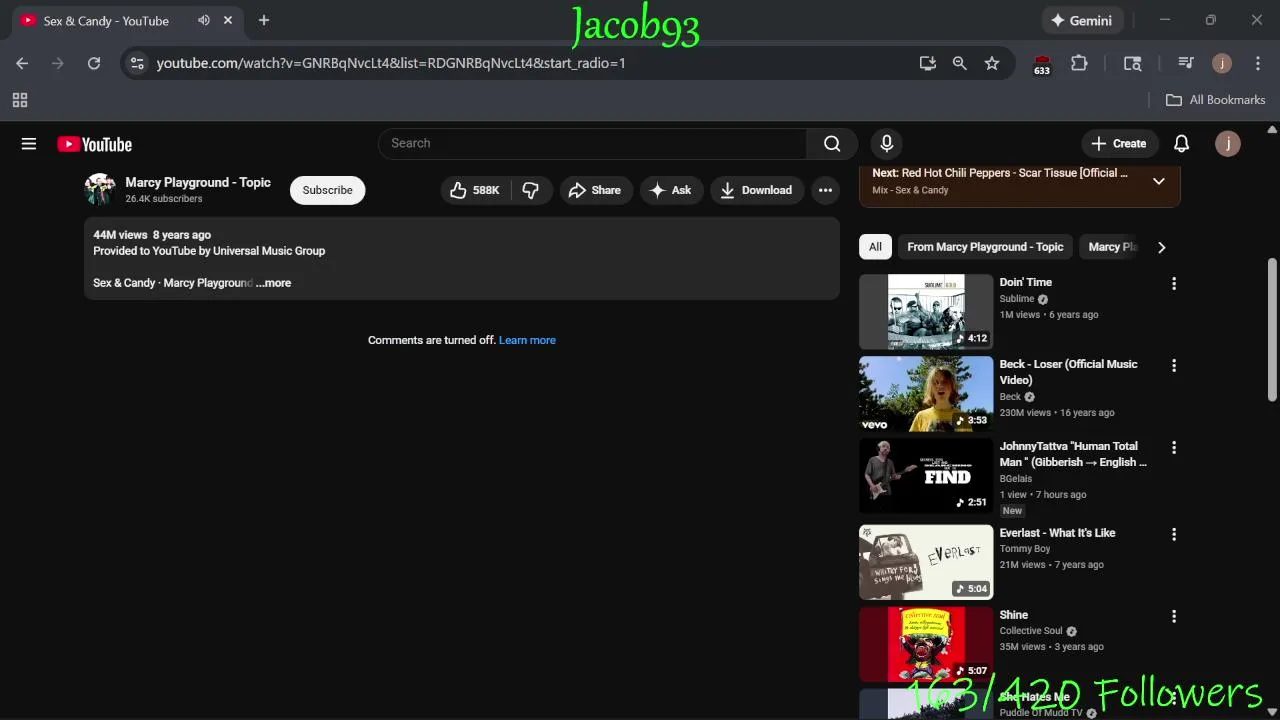Open Everlast - What It's Like title
The height and width of the screenshot is (720, 1280).
1057,533
